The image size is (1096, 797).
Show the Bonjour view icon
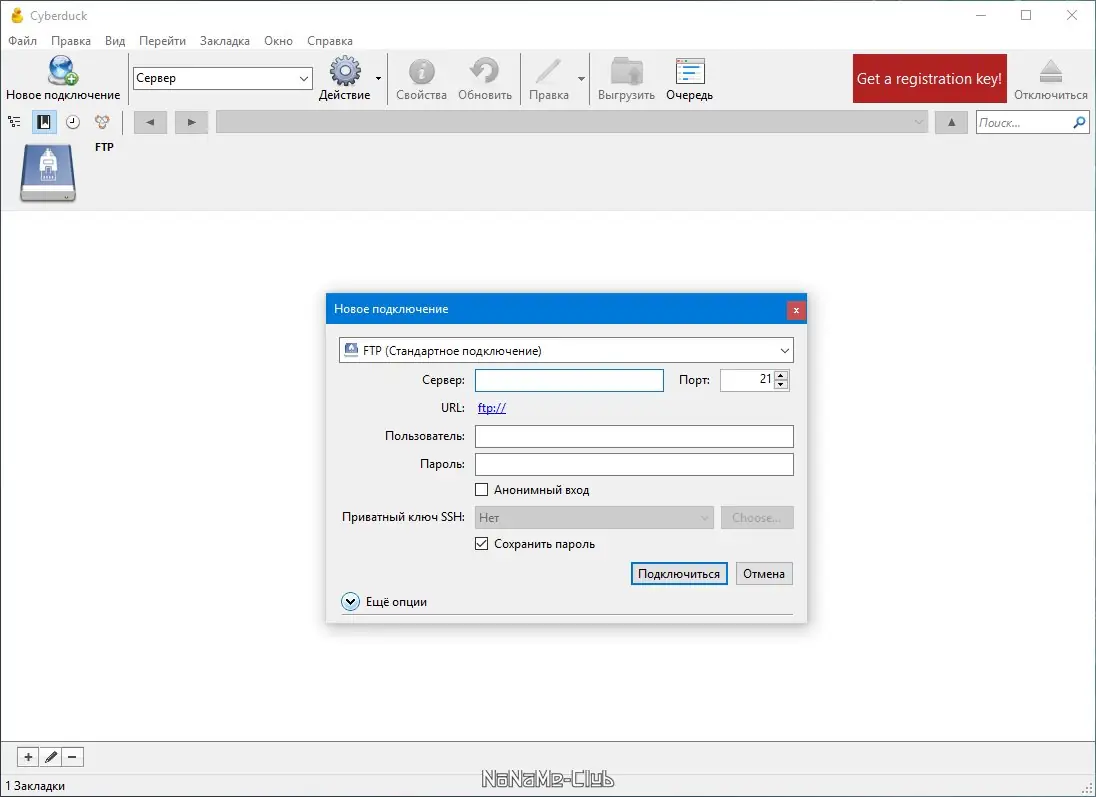coord(102,122)
